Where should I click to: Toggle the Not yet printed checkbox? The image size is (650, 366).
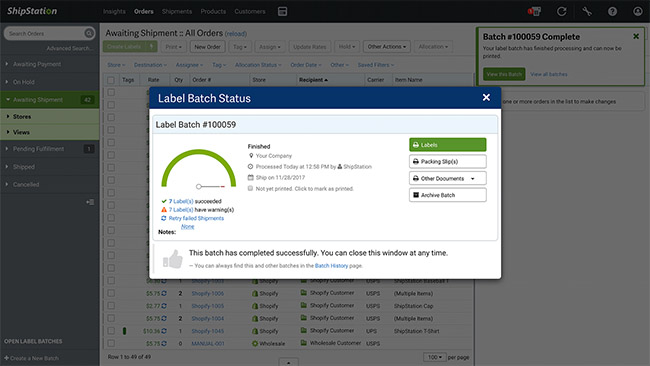(x=250, y=188)
